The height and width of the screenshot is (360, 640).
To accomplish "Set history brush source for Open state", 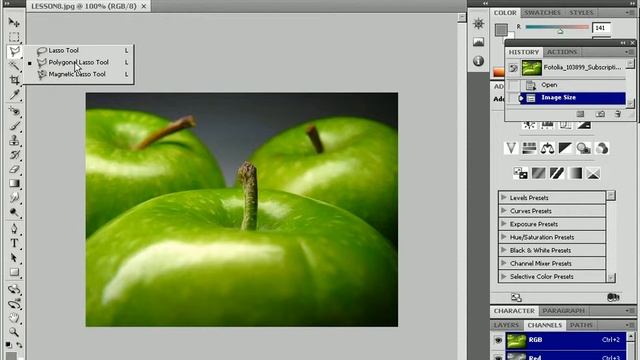I will (x=513, y=85).
